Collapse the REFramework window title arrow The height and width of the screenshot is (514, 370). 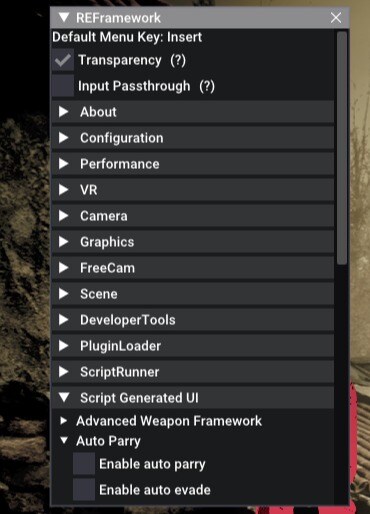click(x=64, y=17)
